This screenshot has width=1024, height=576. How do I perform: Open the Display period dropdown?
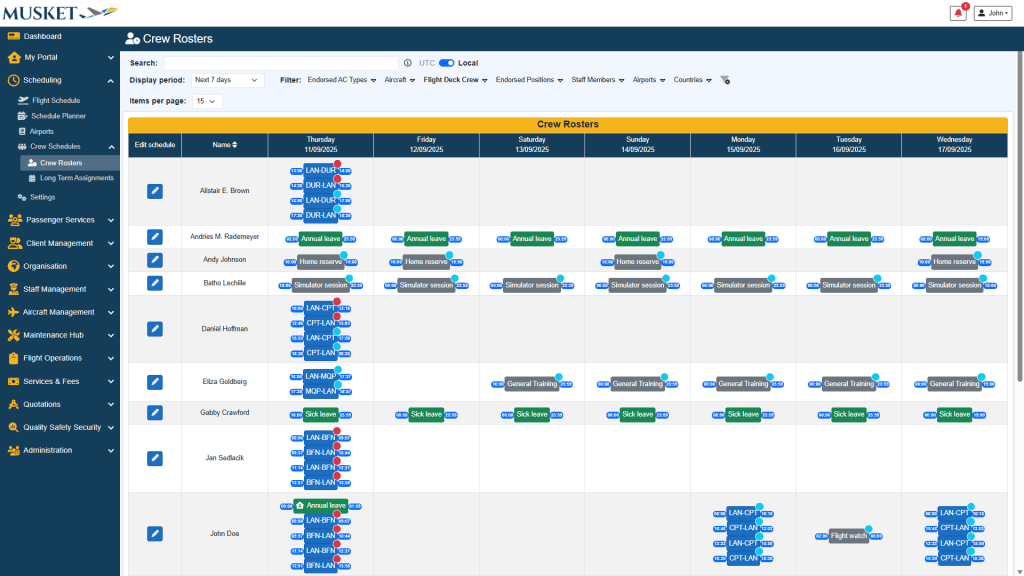[x=225, y=80]
